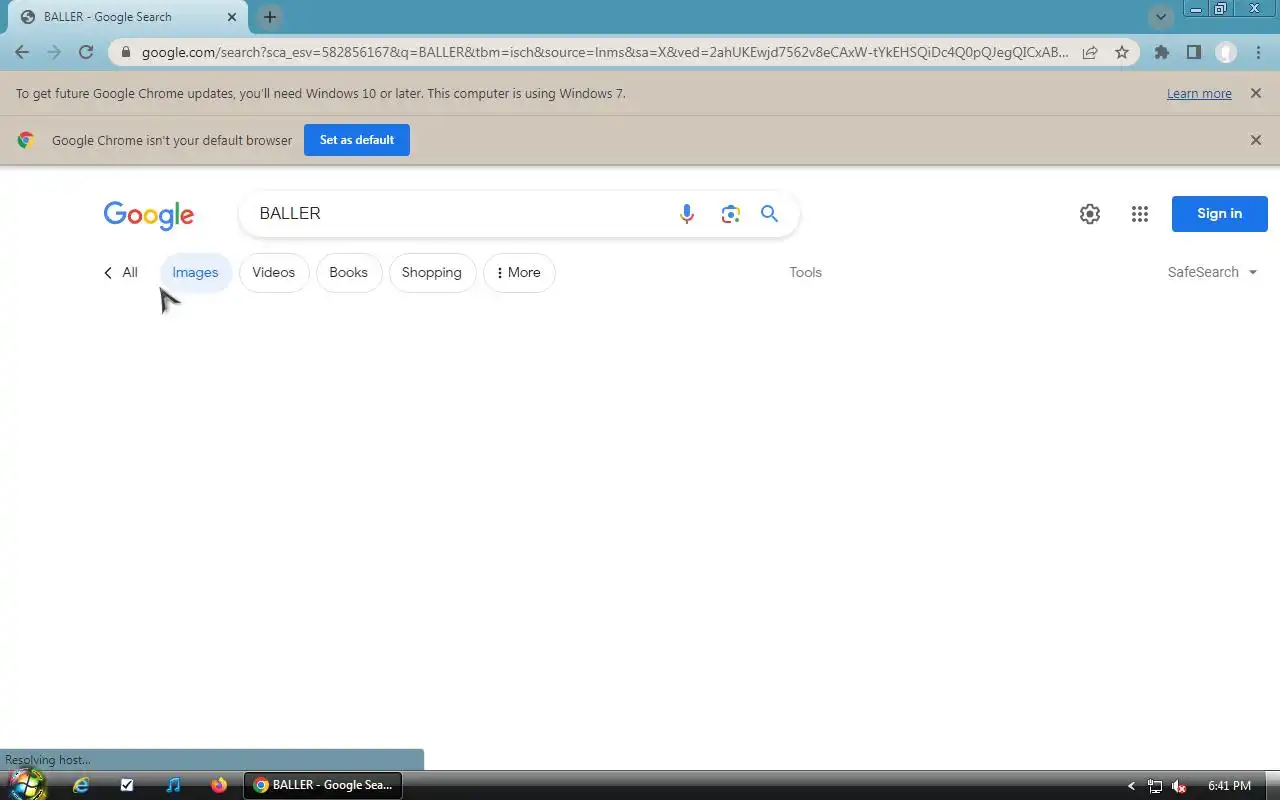Reload the current page
This screenshot has height=800, width=1280.
tap(86, 52)
